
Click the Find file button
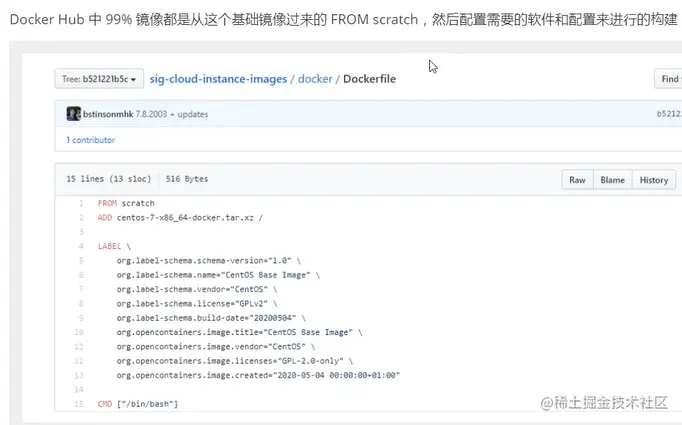coord(668,79)
